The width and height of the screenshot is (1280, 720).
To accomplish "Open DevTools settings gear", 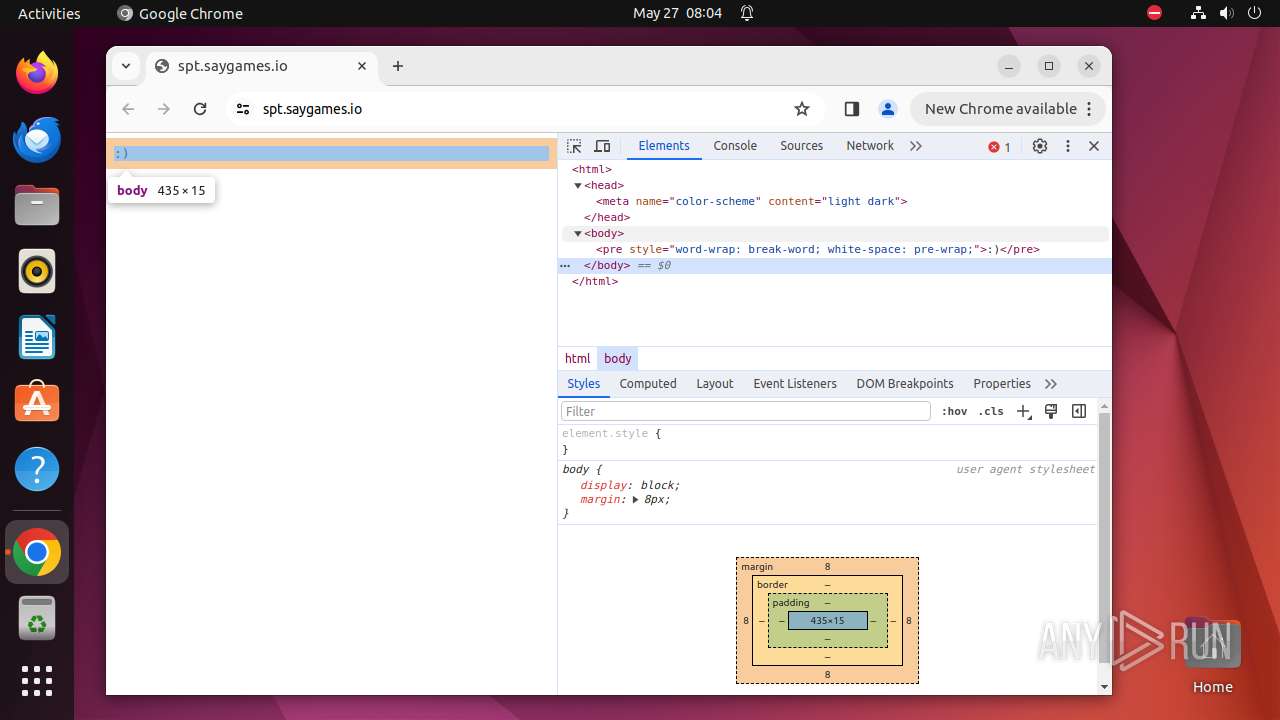I will point(1040,146).
